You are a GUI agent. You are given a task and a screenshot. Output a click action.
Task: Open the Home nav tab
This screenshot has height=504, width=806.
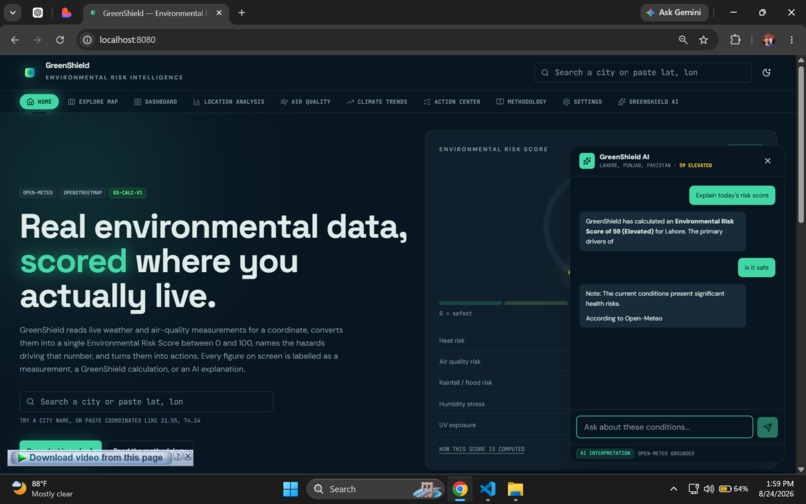click(39, 102)
